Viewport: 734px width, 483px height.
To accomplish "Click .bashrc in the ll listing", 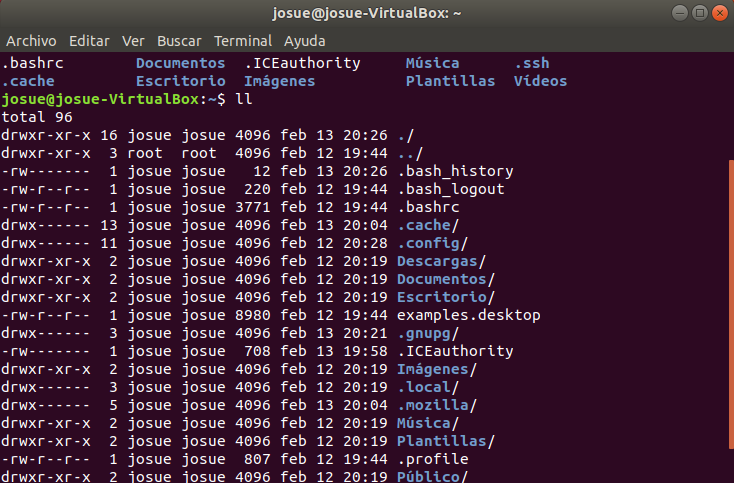I will tap(428, 207).
